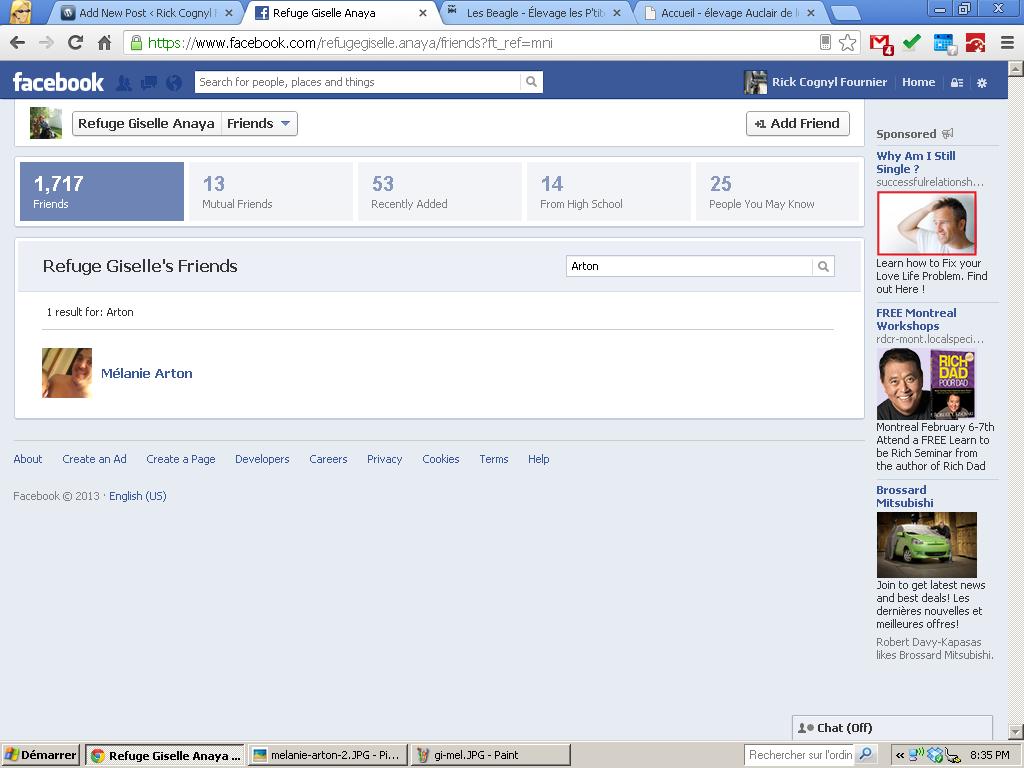The height and width of the screenshot is (768, 1024).
Task: Focus the Search for people, places field
Action: pyautogui.click(x=358, y=82)
